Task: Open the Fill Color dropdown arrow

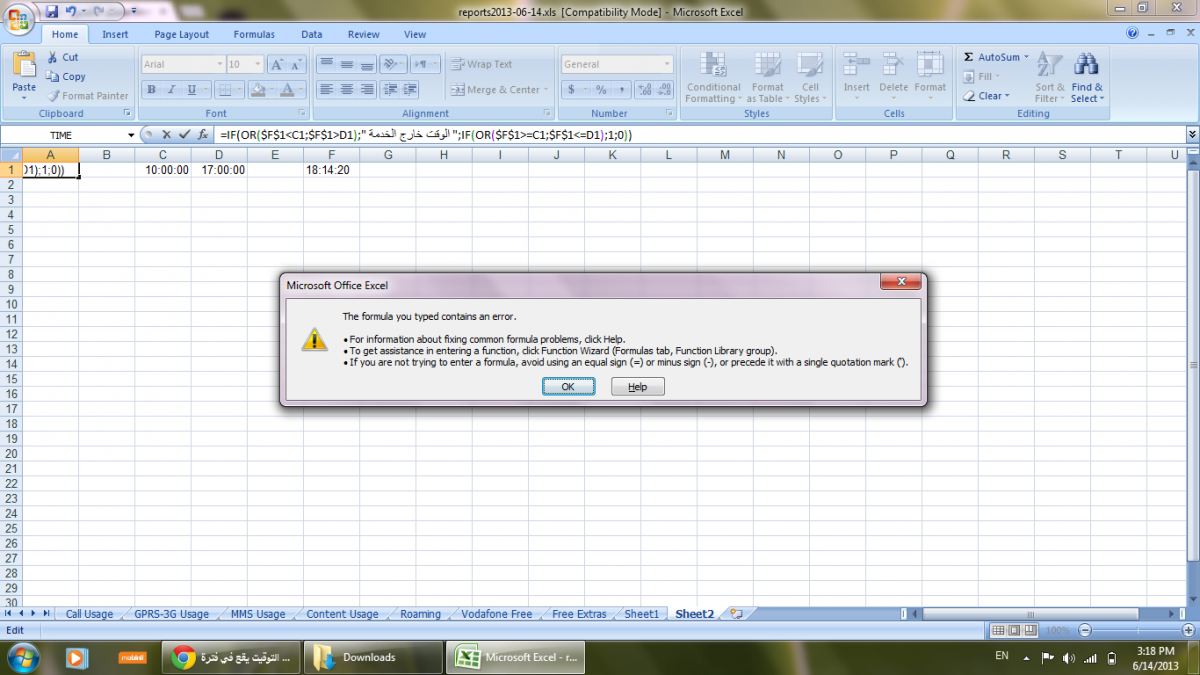Action: tap(271, 90)
